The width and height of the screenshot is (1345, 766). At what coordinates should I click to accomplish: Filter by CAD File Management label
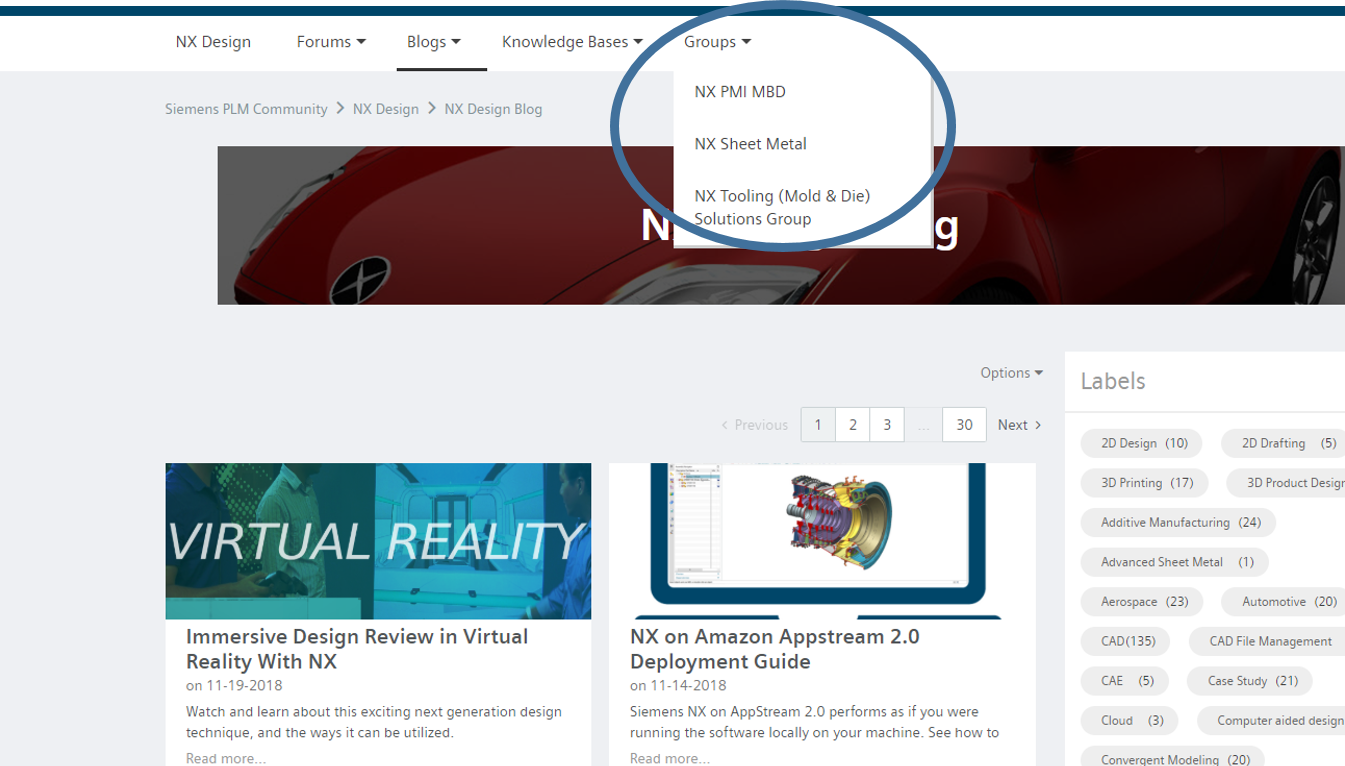[1268, 641]
